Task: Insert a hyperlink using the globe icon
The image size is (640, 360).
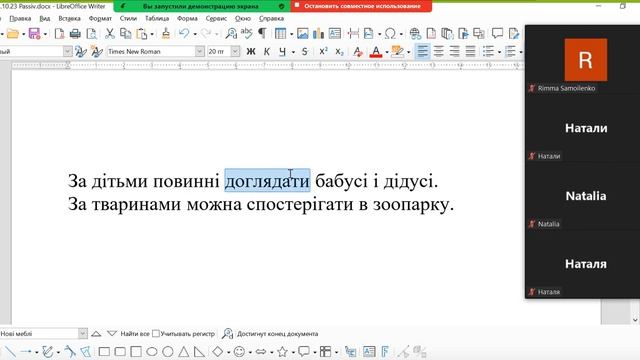Action: (415, 33)
